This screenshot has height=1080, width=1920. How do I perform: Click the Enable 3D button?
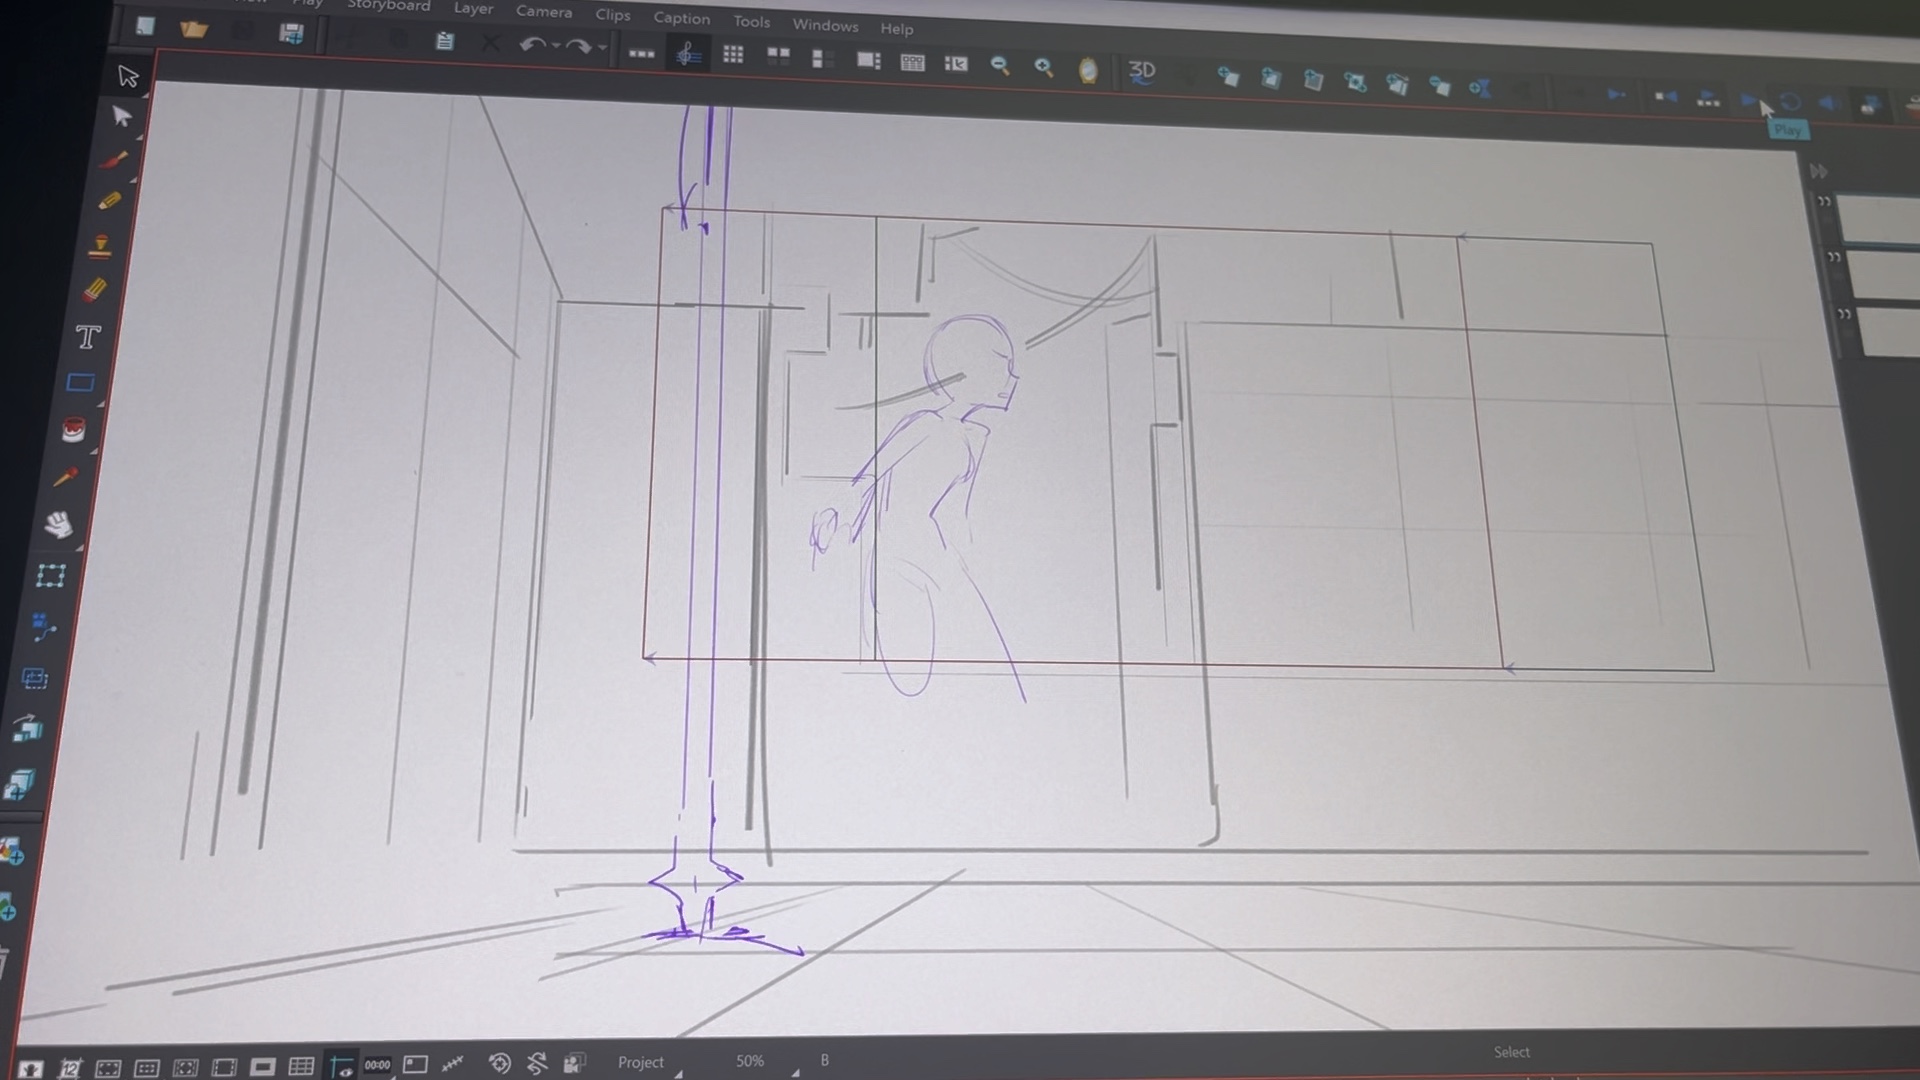coord(1141,71)
